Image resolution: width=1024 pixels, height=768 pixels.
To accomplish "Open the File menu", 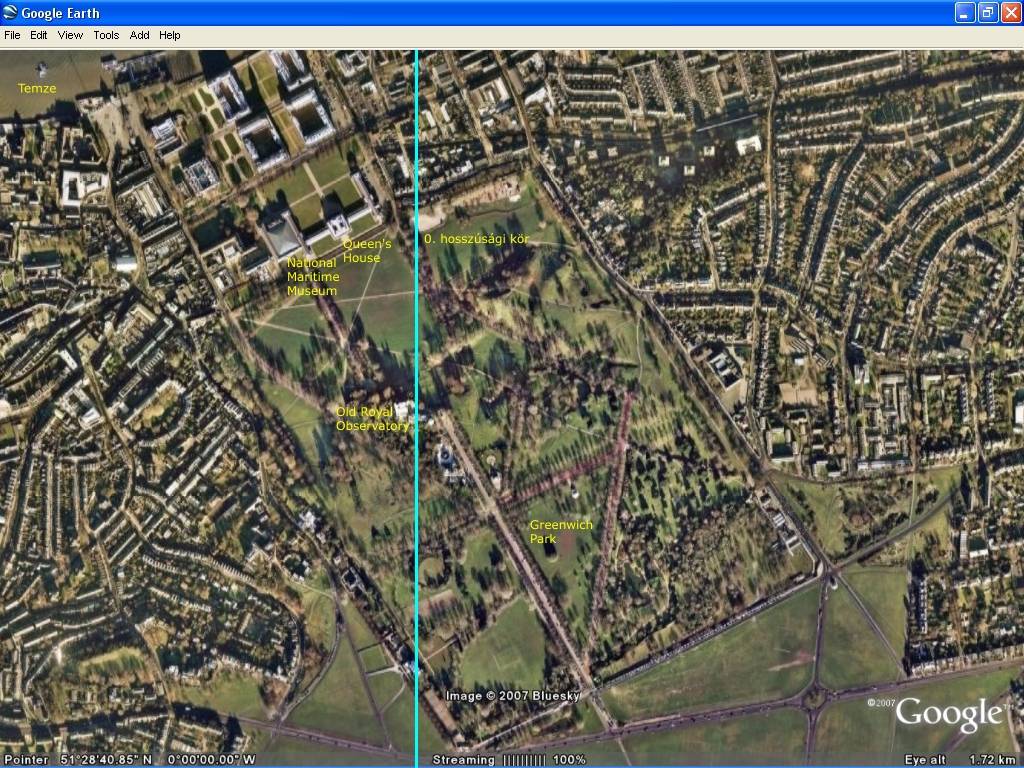I will pos(12,35).
